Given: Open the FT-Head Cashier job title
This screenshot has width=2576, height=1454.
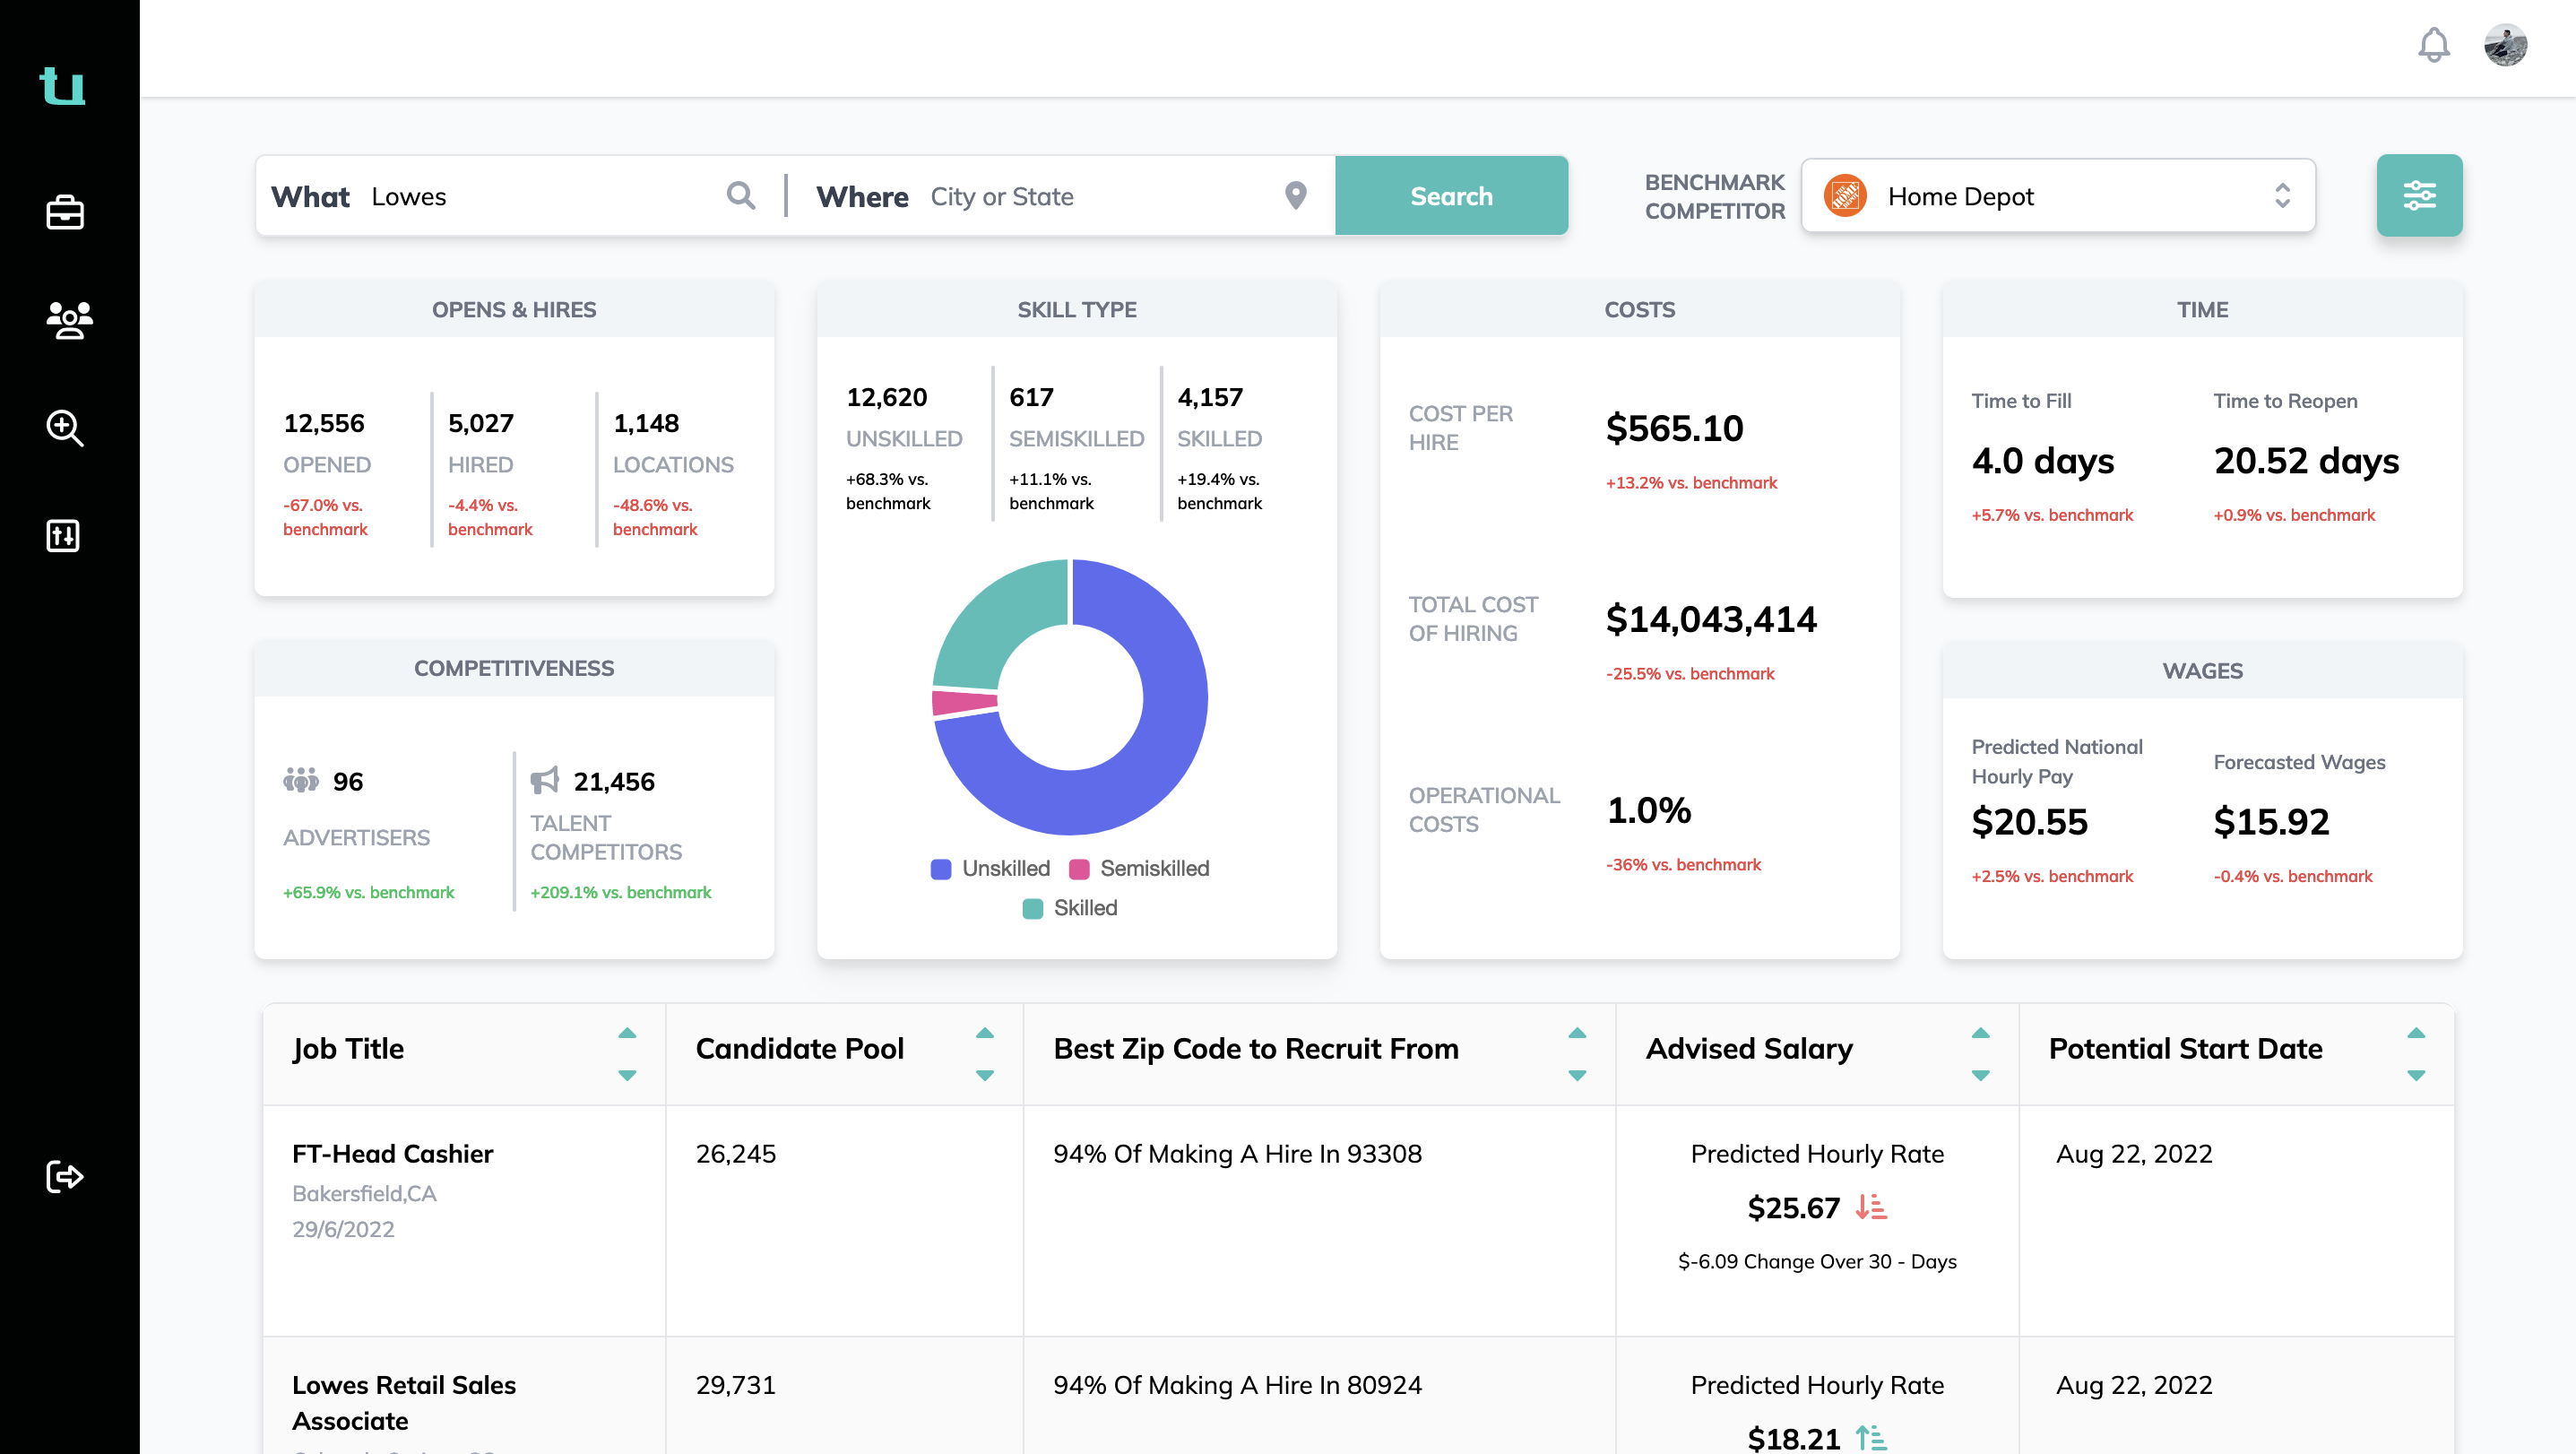Looking at the screenshot, I should [392, 1154].
